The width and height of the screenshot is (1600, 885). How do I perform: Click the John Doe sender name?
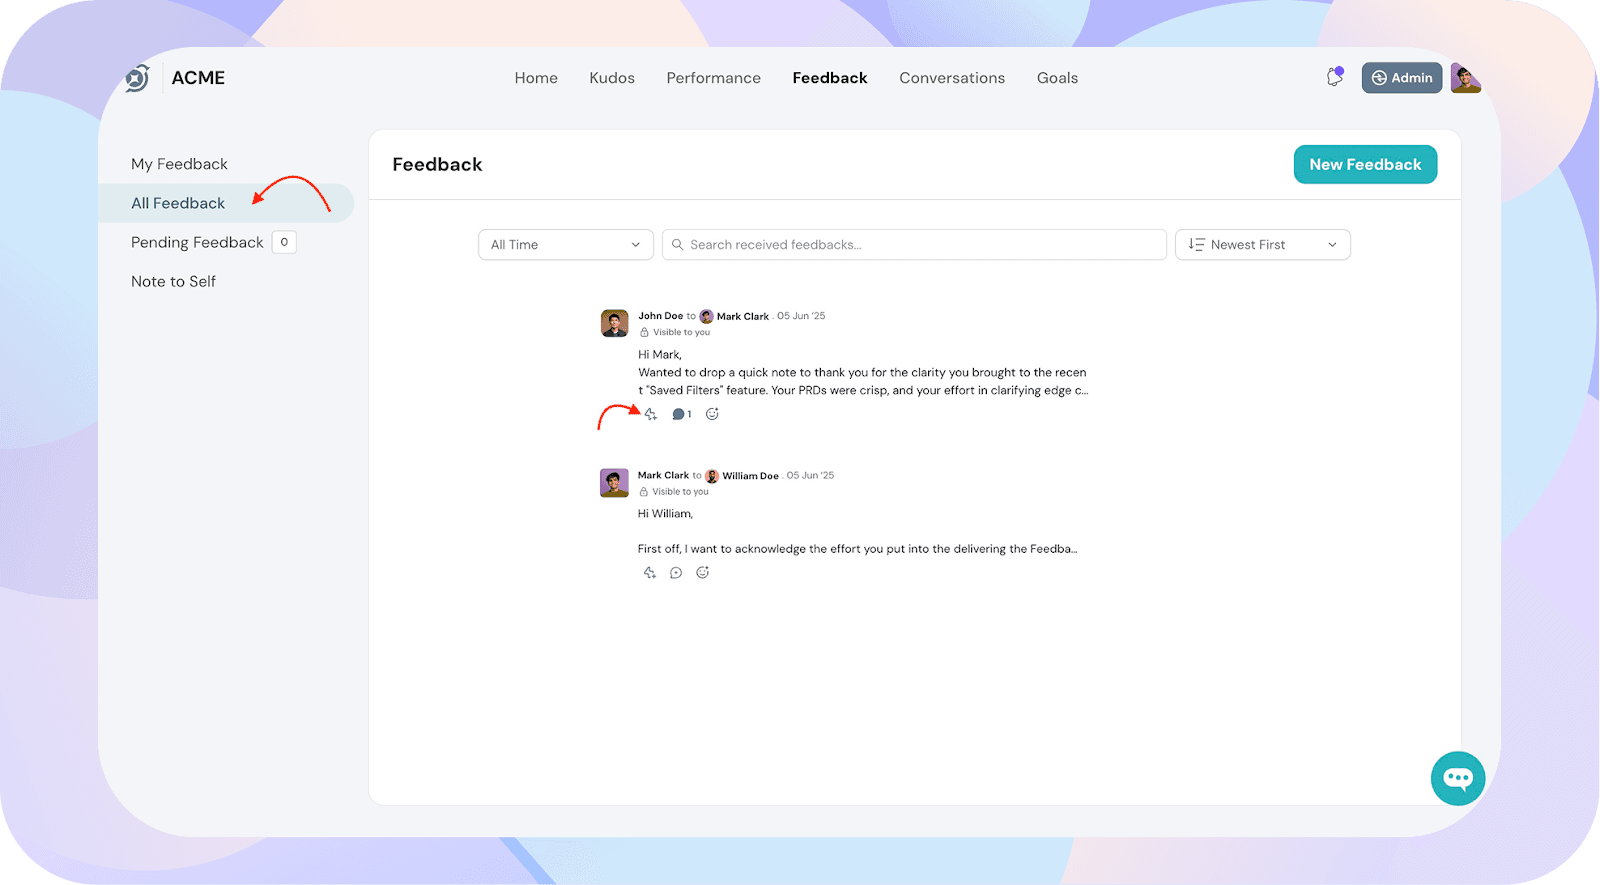coord(661,316)
